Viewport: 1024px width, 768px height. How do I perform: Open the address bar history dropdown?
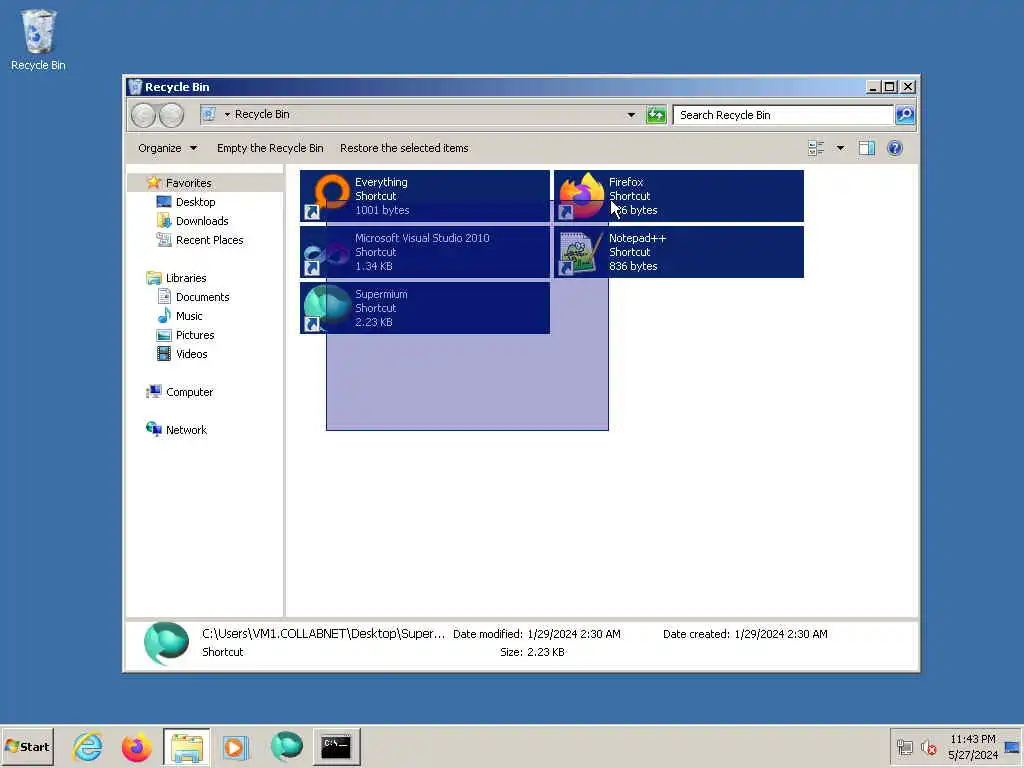click(631, 115)
